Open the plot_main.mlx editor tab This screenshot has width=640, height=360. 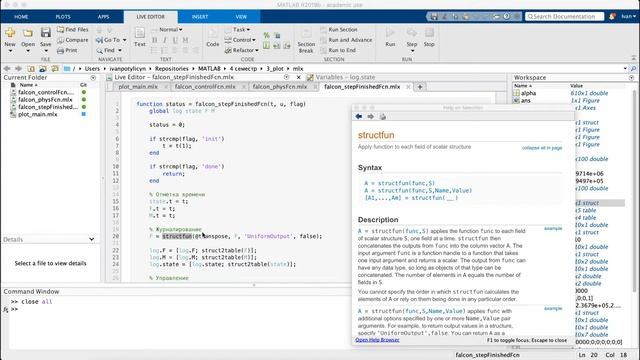pos(138,87)
